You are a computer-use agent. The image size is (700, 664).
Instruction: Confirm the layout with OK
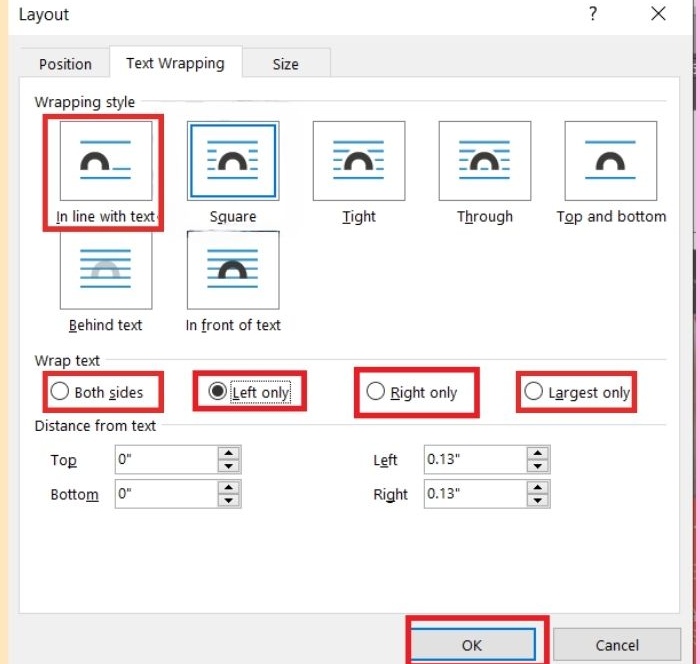click(x=472, y=645)
